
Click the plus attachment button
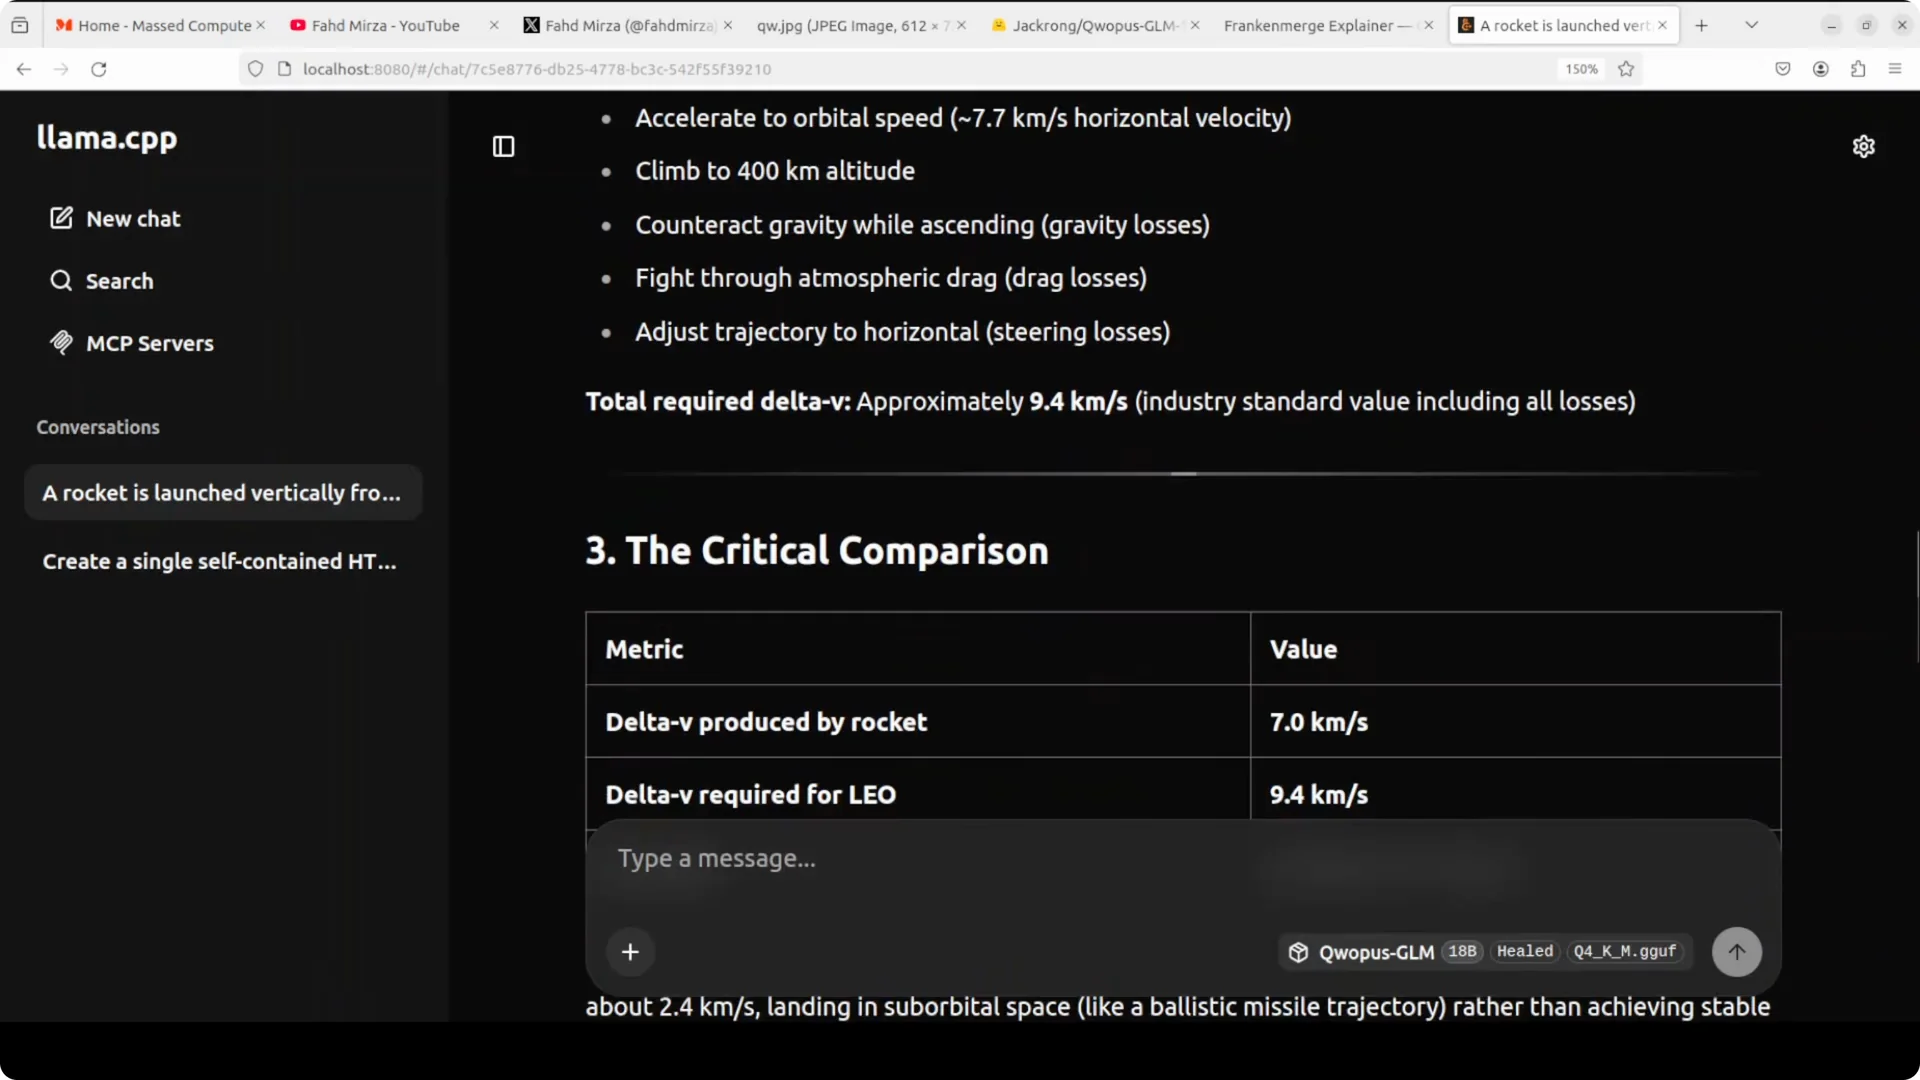(630, 951)
